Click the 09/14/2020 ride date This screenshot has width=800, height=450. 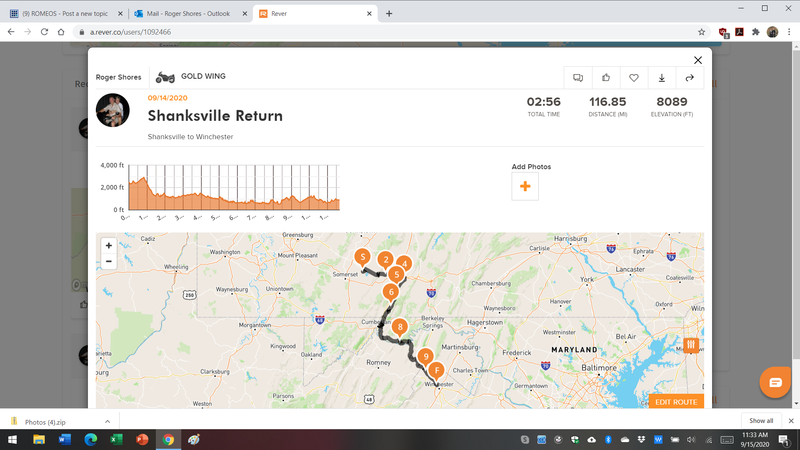pyautogui.click(x=167, y=98)
